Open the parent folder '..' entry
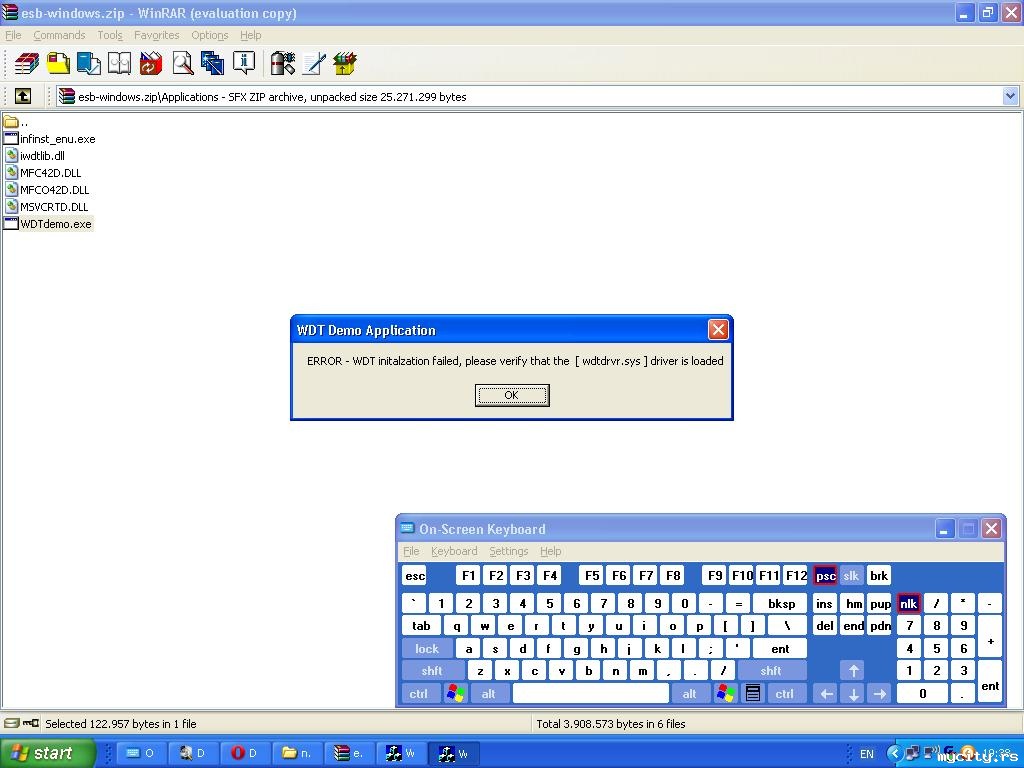 pos(16,121)
